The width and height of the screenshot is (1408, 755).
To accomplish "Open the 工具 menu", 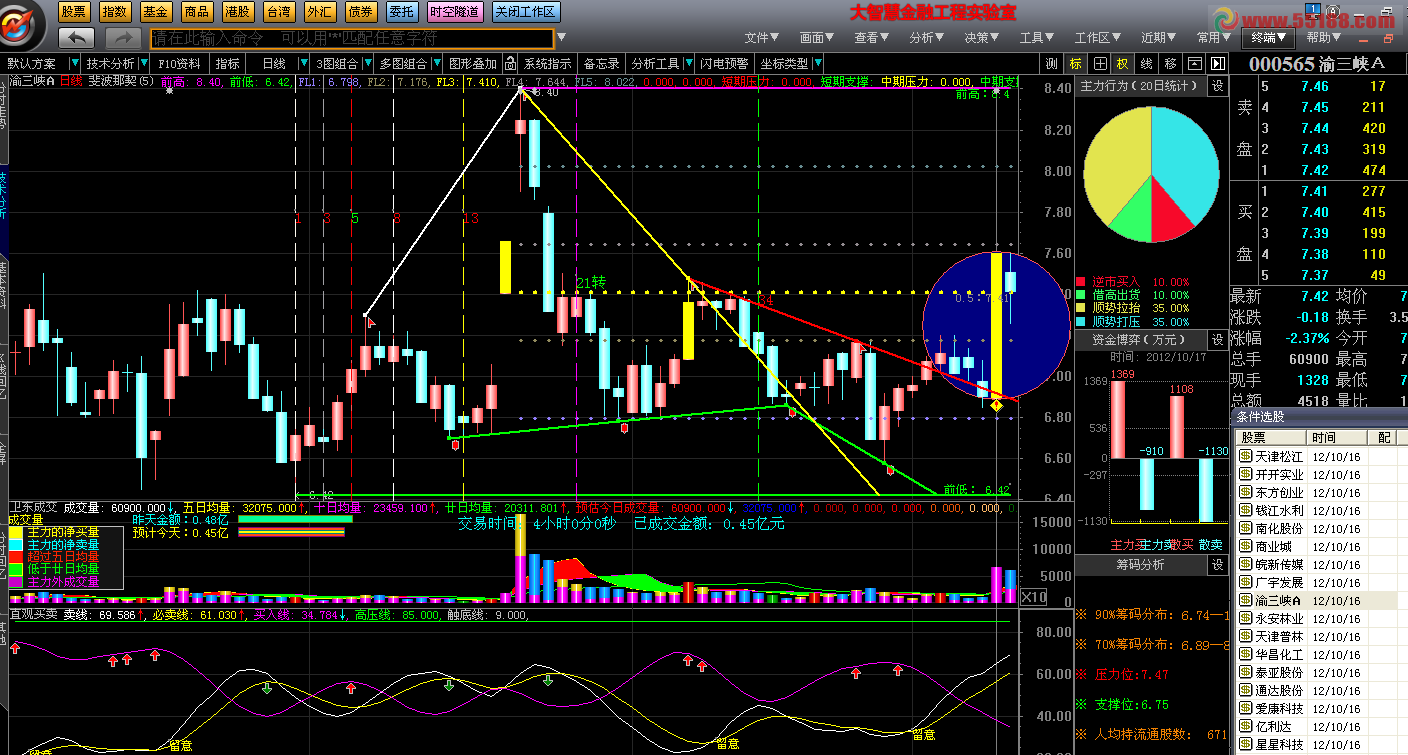I will tap(1037, 38).
